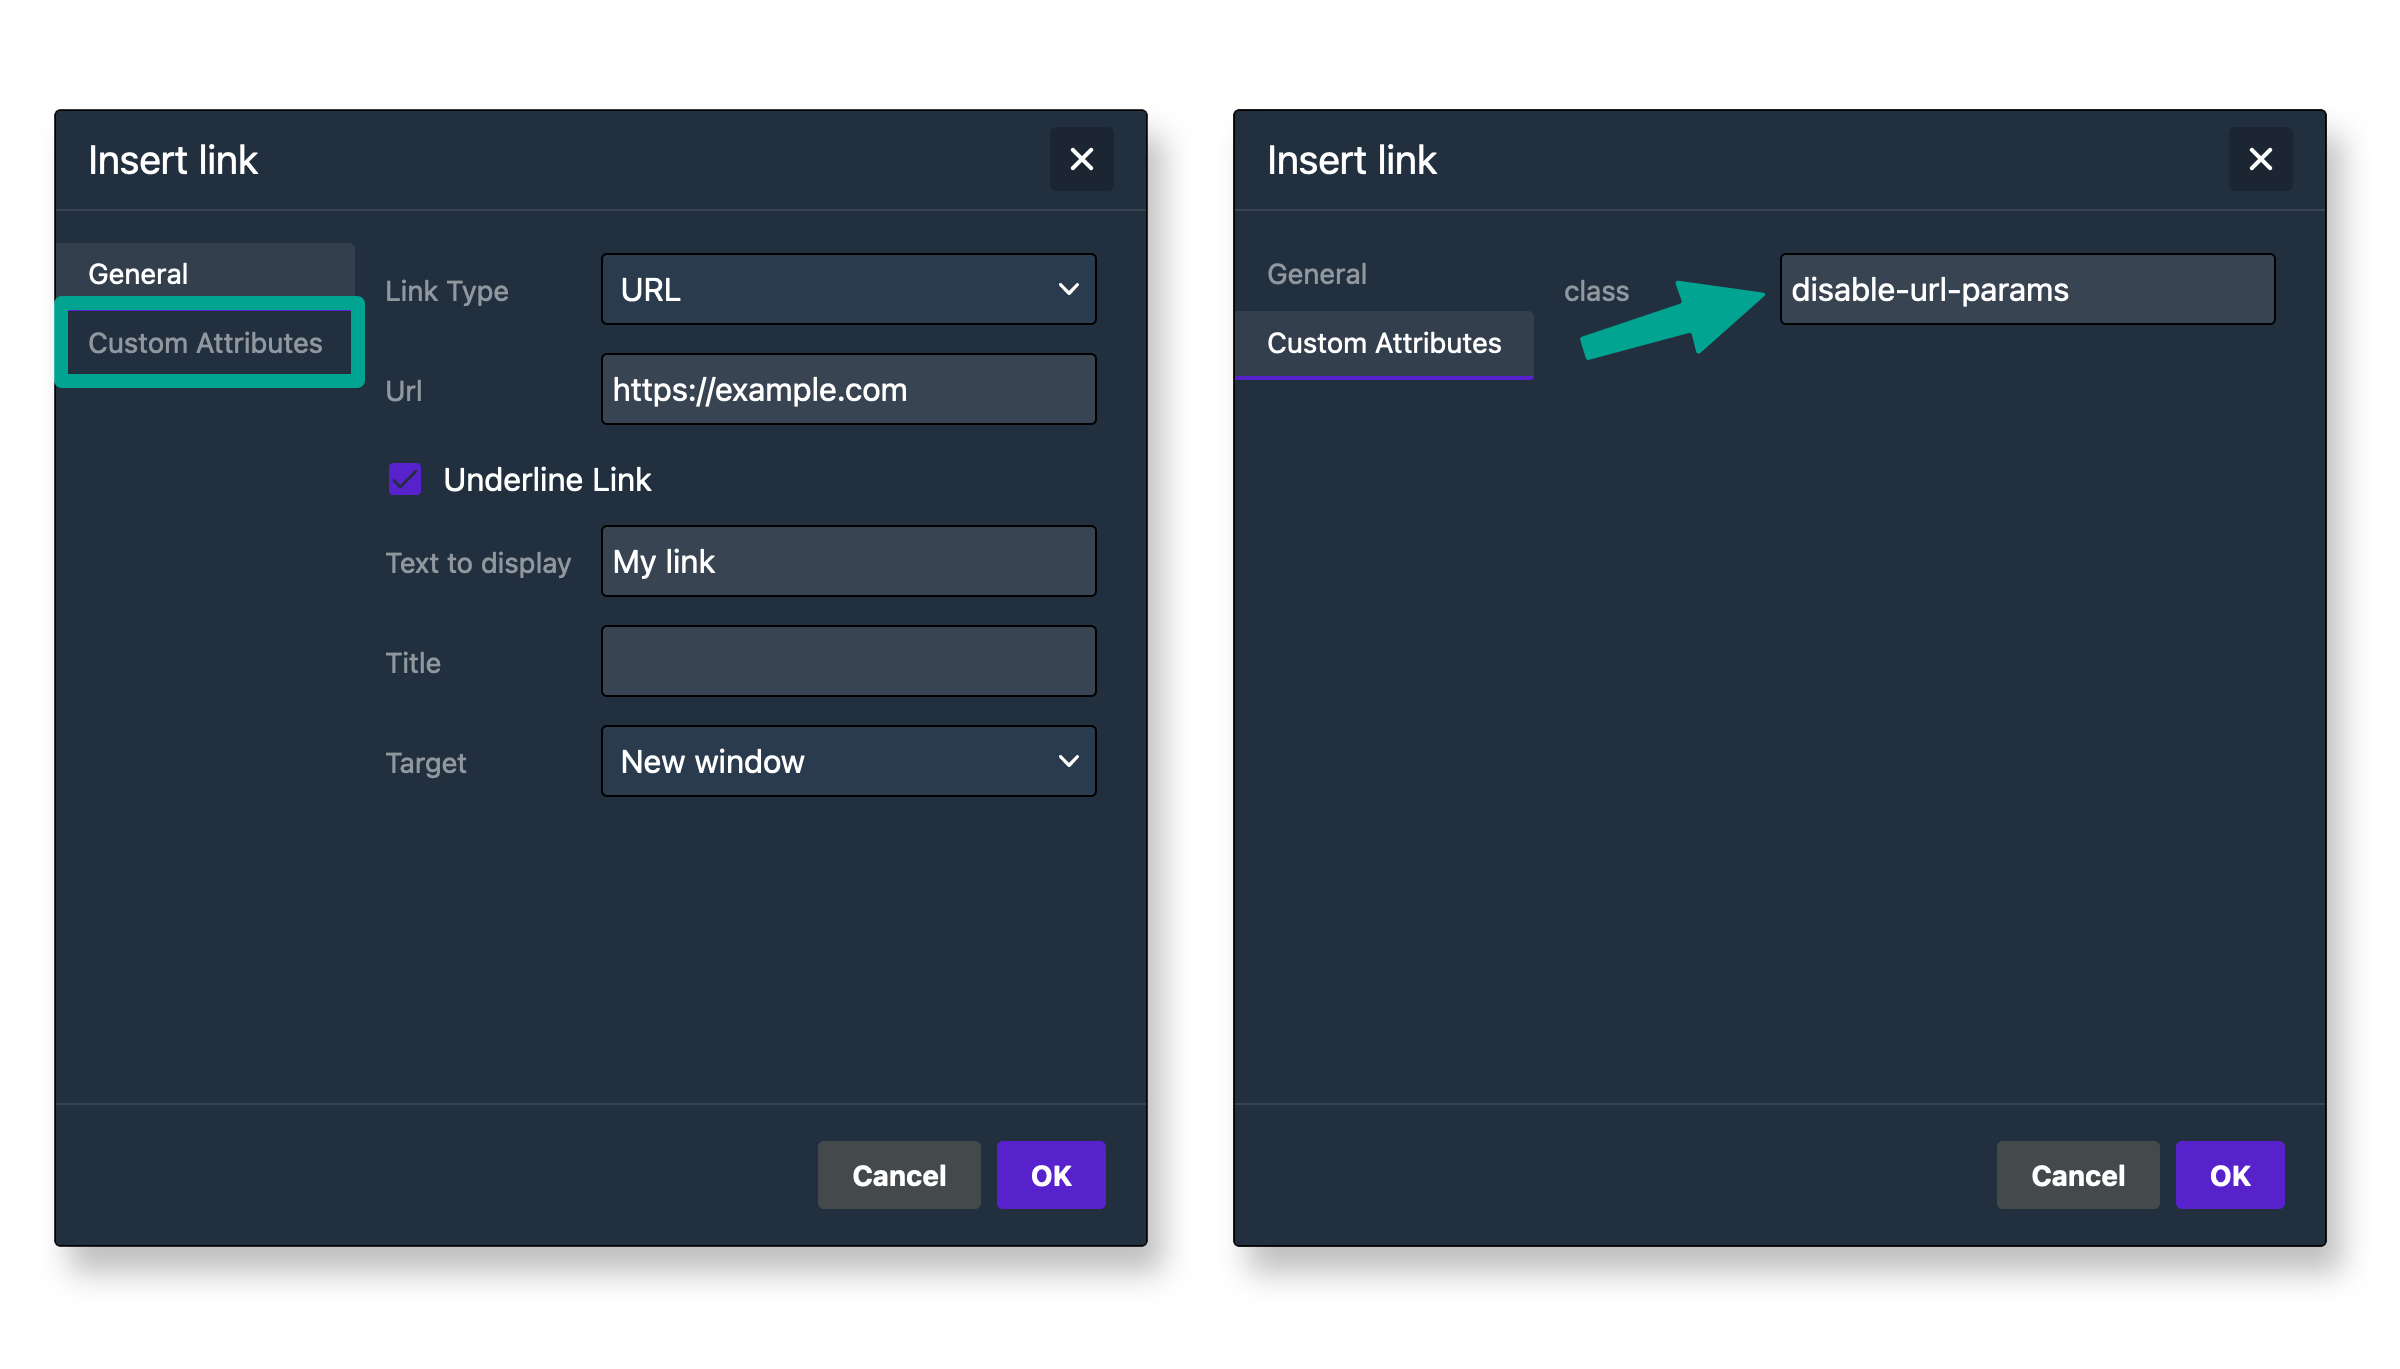Confirm with OK in left dialog

pyautogui.click(x=1050, y=1175)
